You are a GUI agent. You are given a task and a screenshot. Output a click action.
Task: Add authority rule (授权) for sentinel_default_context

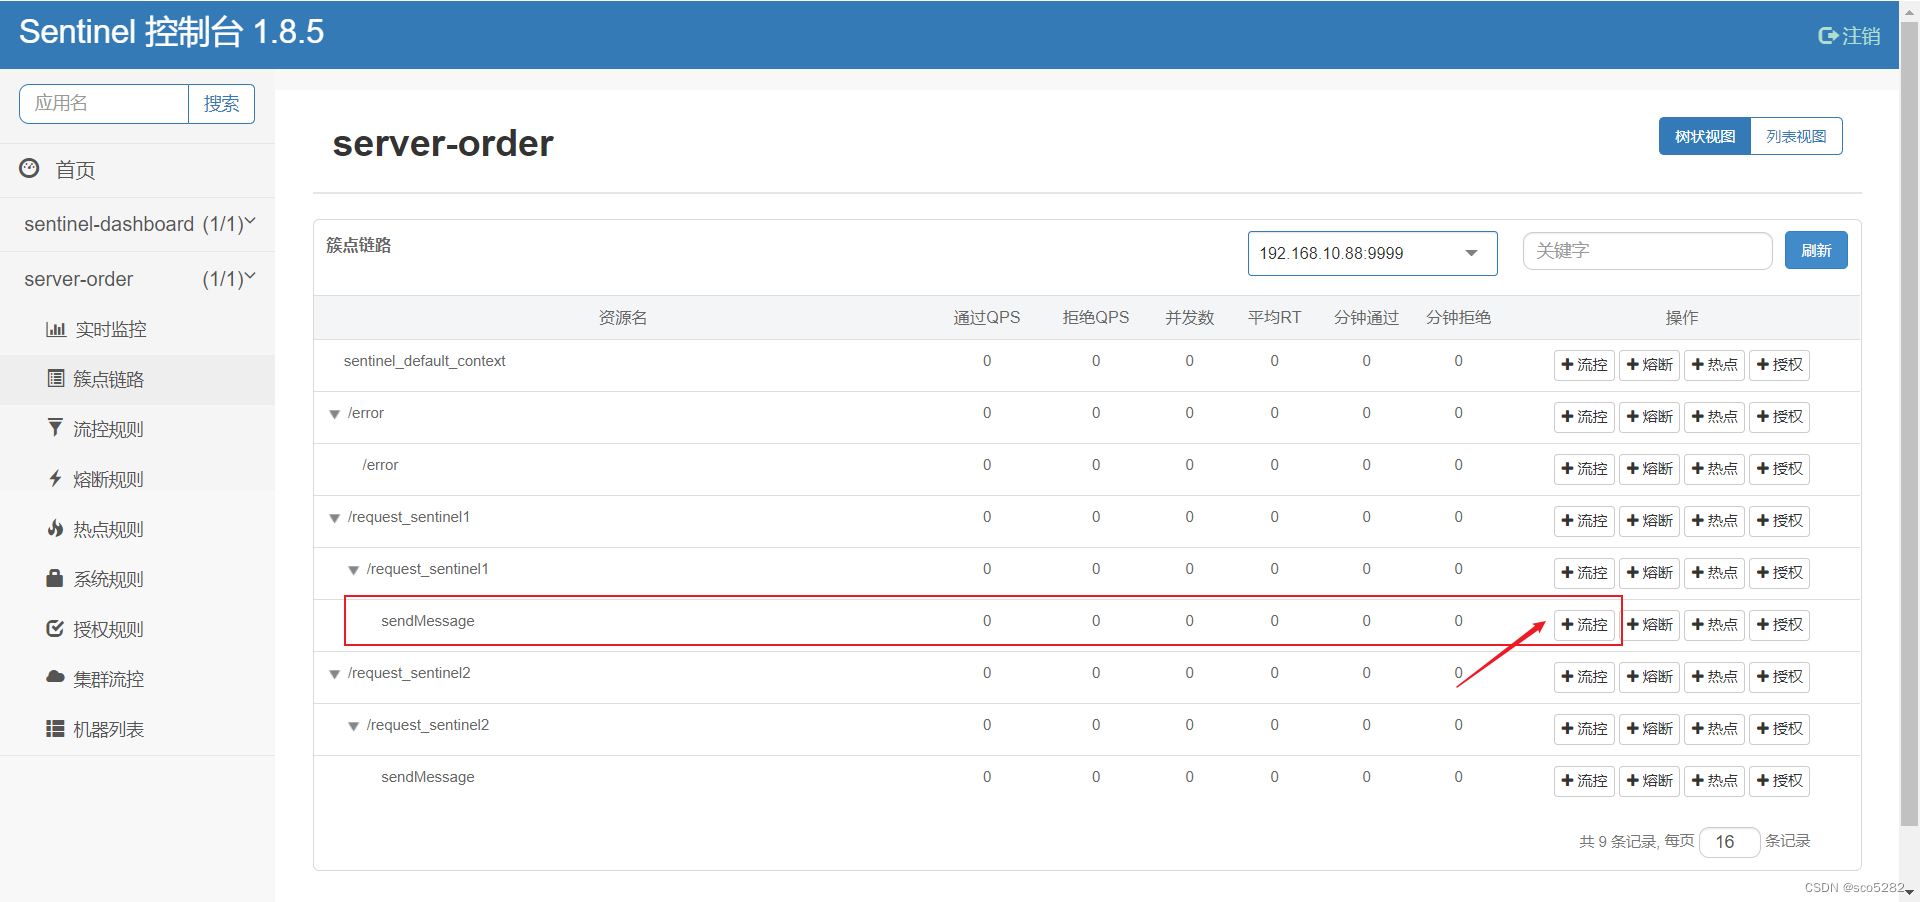[1779, 365]
